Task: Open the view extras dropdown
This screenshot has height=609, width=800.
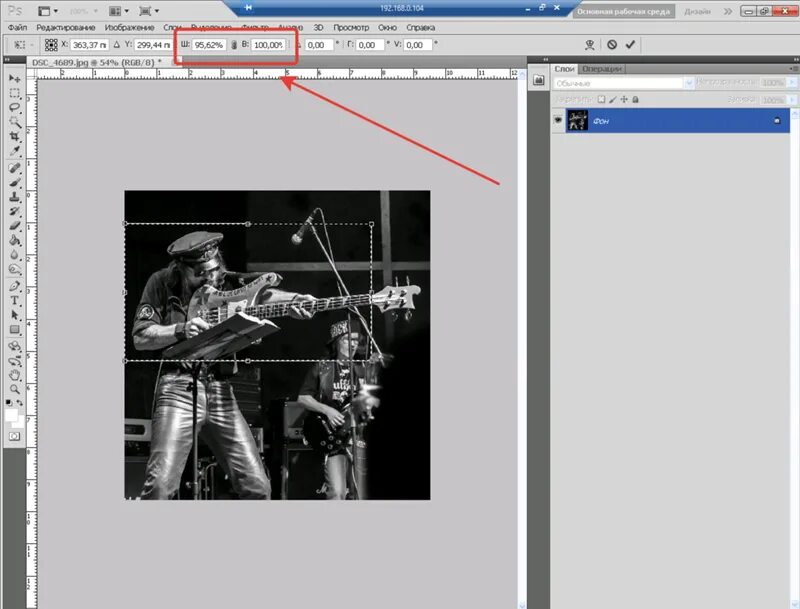Action: 48,10
